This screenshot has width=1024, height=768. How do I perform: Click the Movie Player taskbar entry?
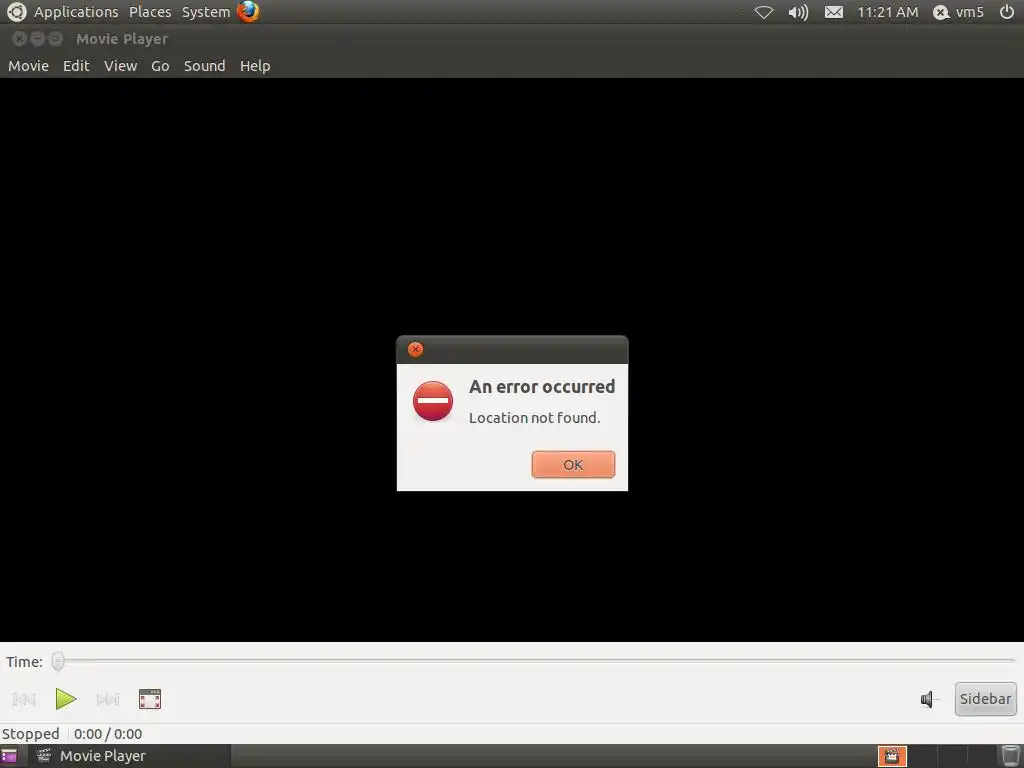click(129, 756)
